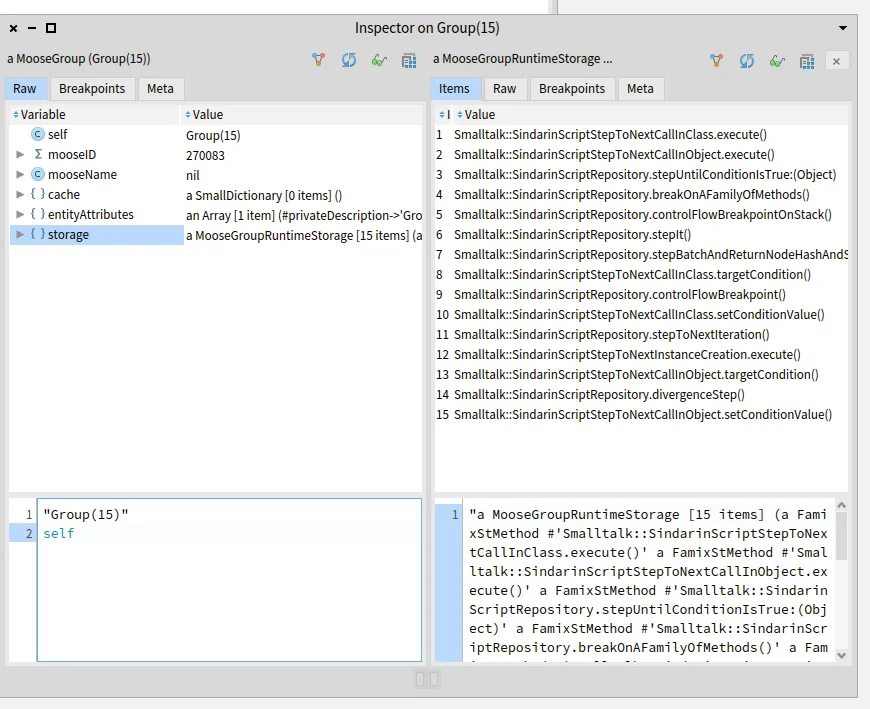Expand the storage variable row
The height and width of the screenshot is (709, 870).
click(20, 234)
